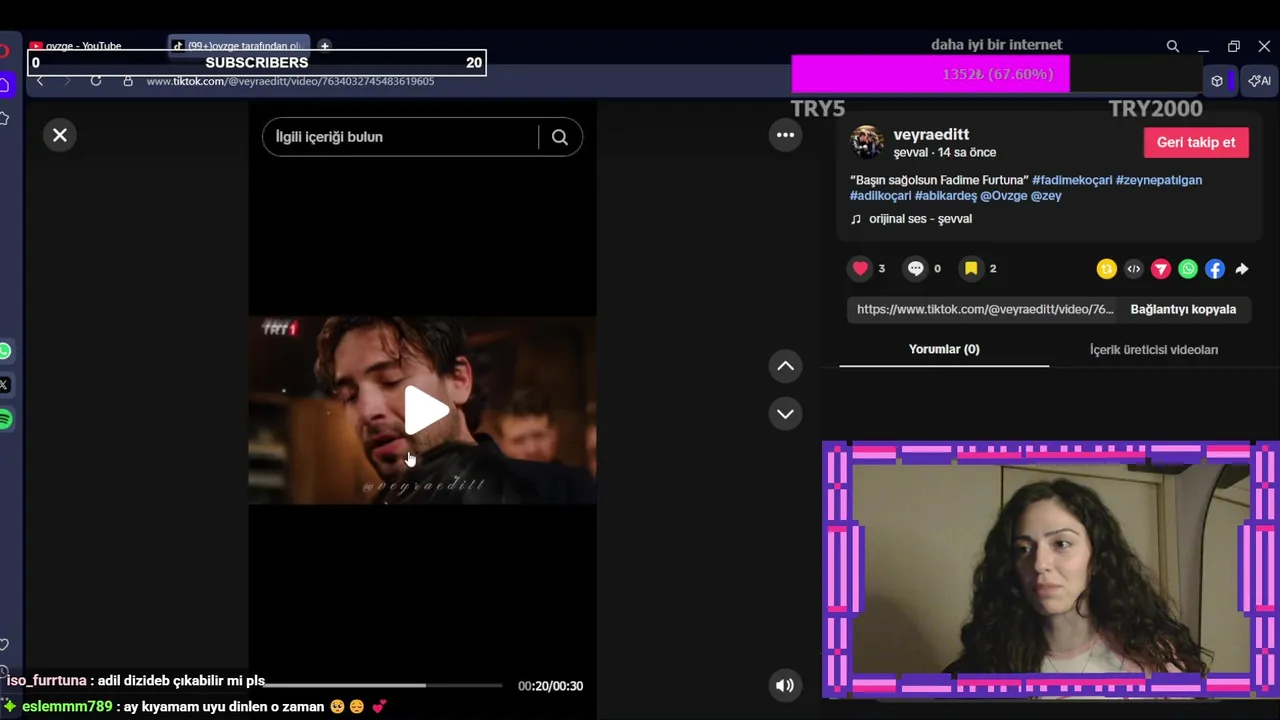Click the browser back arrow

point(40,81)
